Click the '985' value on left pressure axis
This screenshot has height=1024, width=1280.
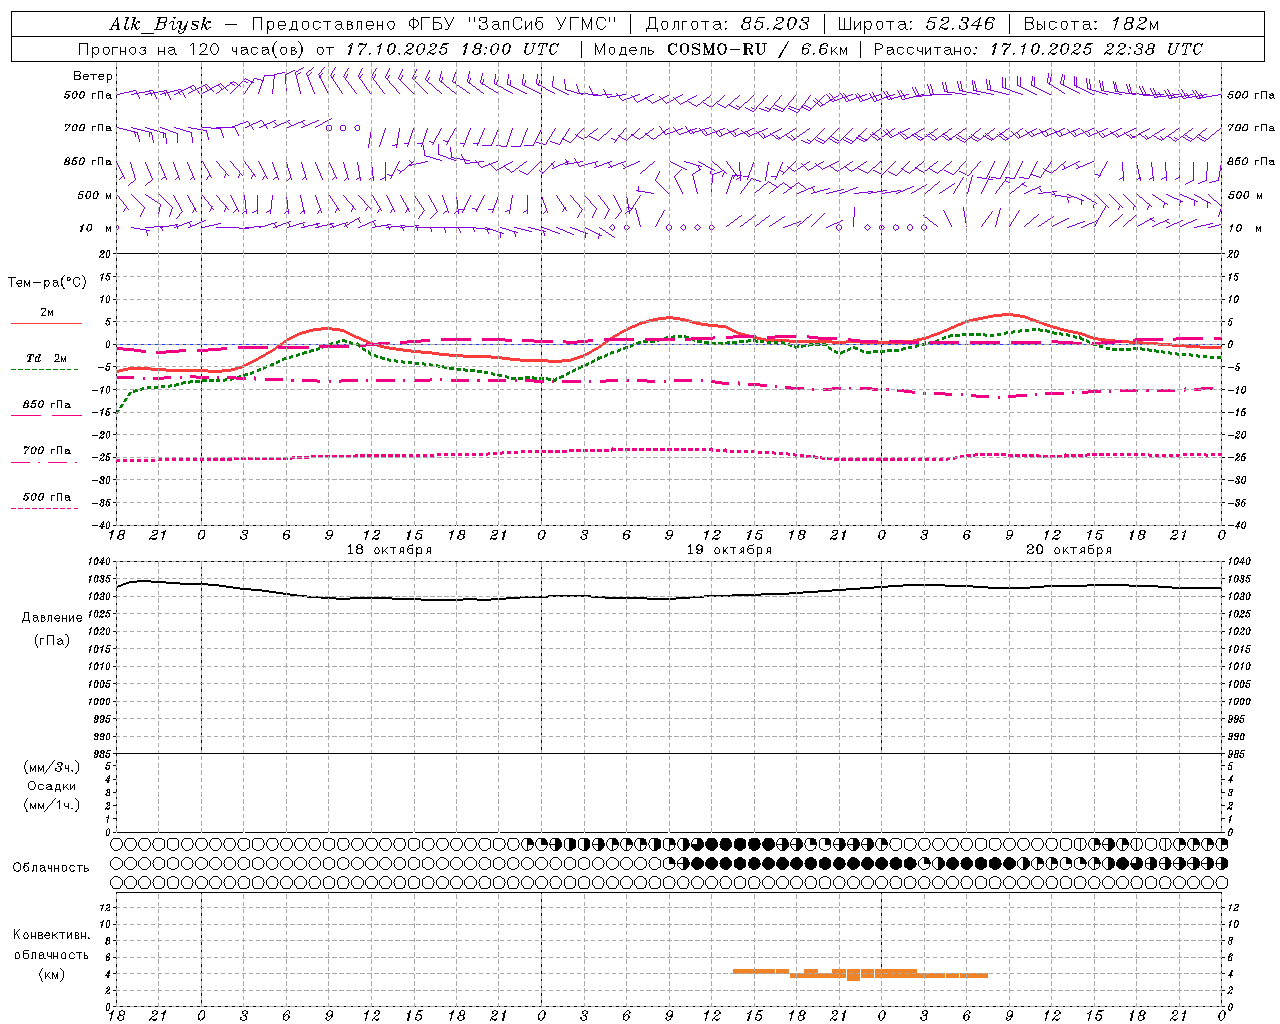coord(104,754)
